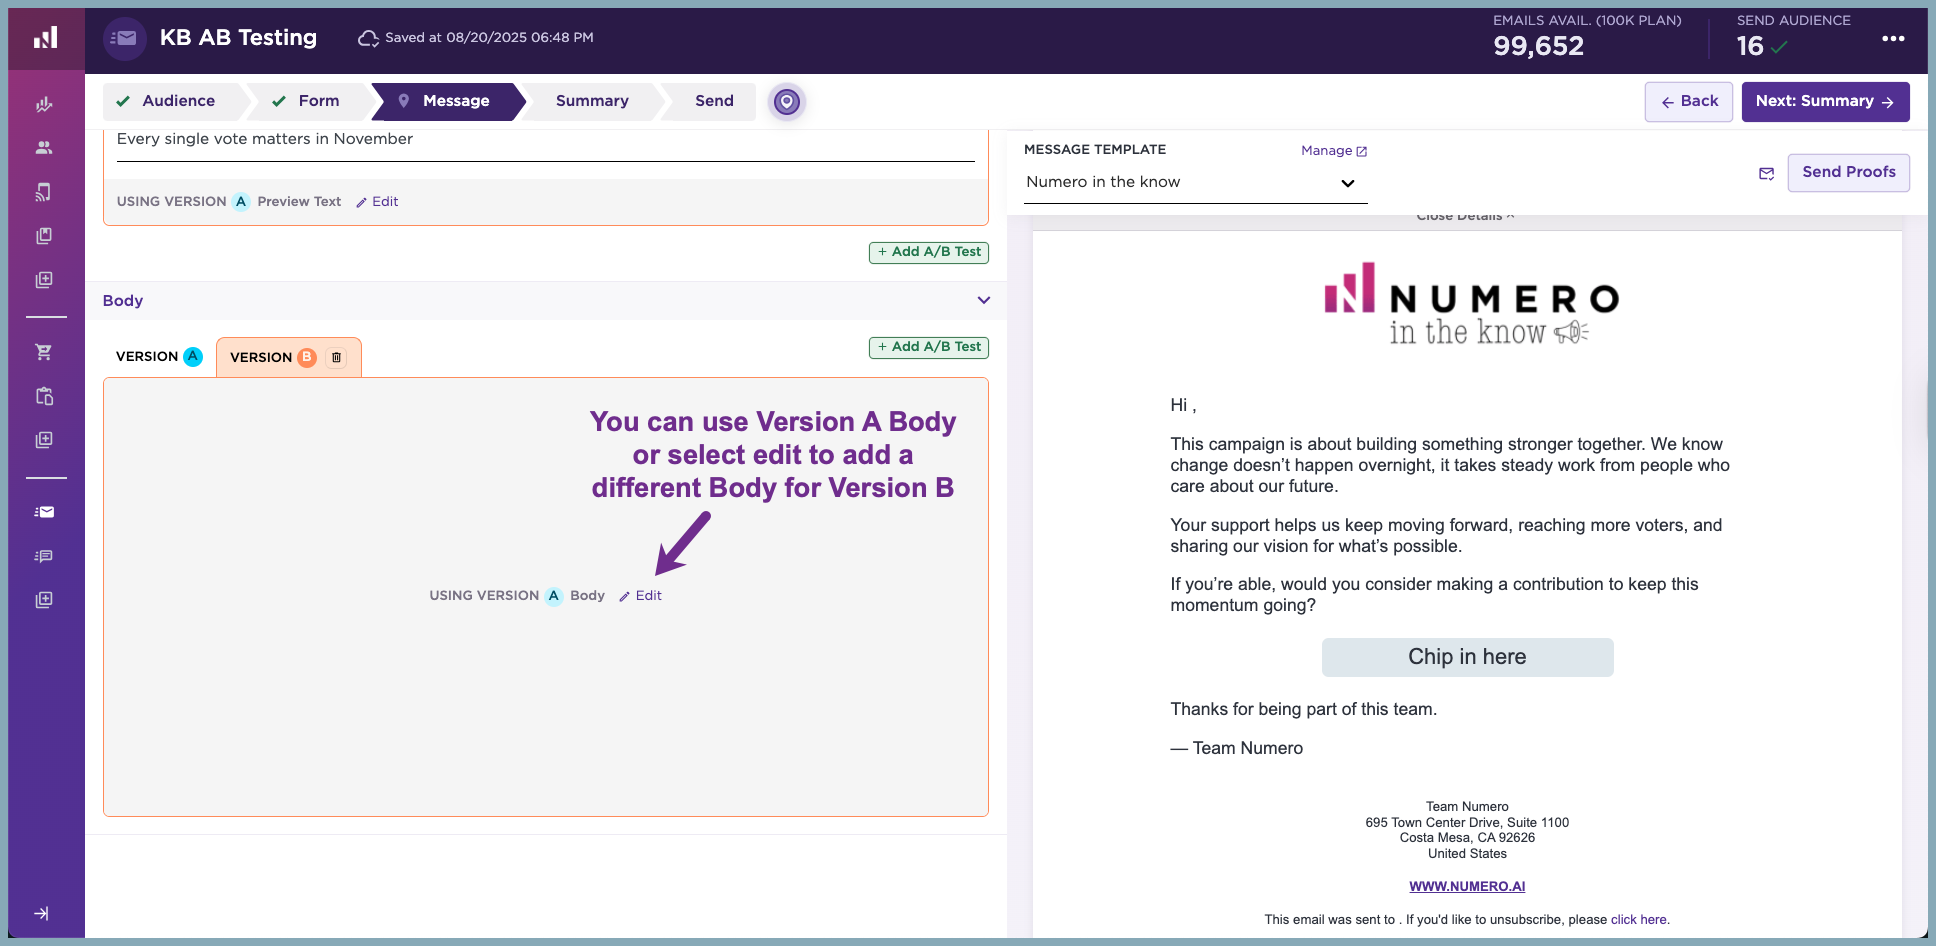
Task: Click the KB AB Testing campaign title
Action: pos(238,38)
